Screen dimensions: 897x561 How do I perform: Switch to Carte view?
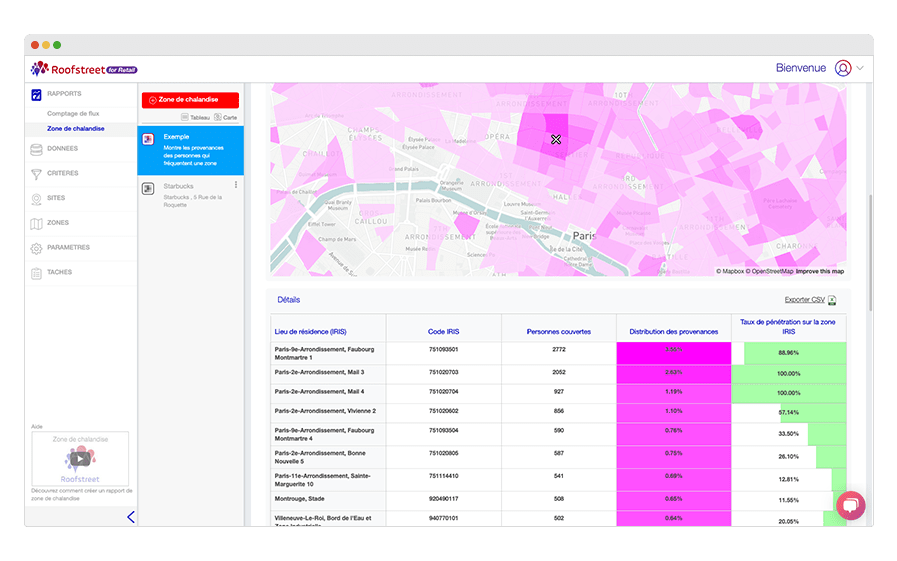coord(225,117)
